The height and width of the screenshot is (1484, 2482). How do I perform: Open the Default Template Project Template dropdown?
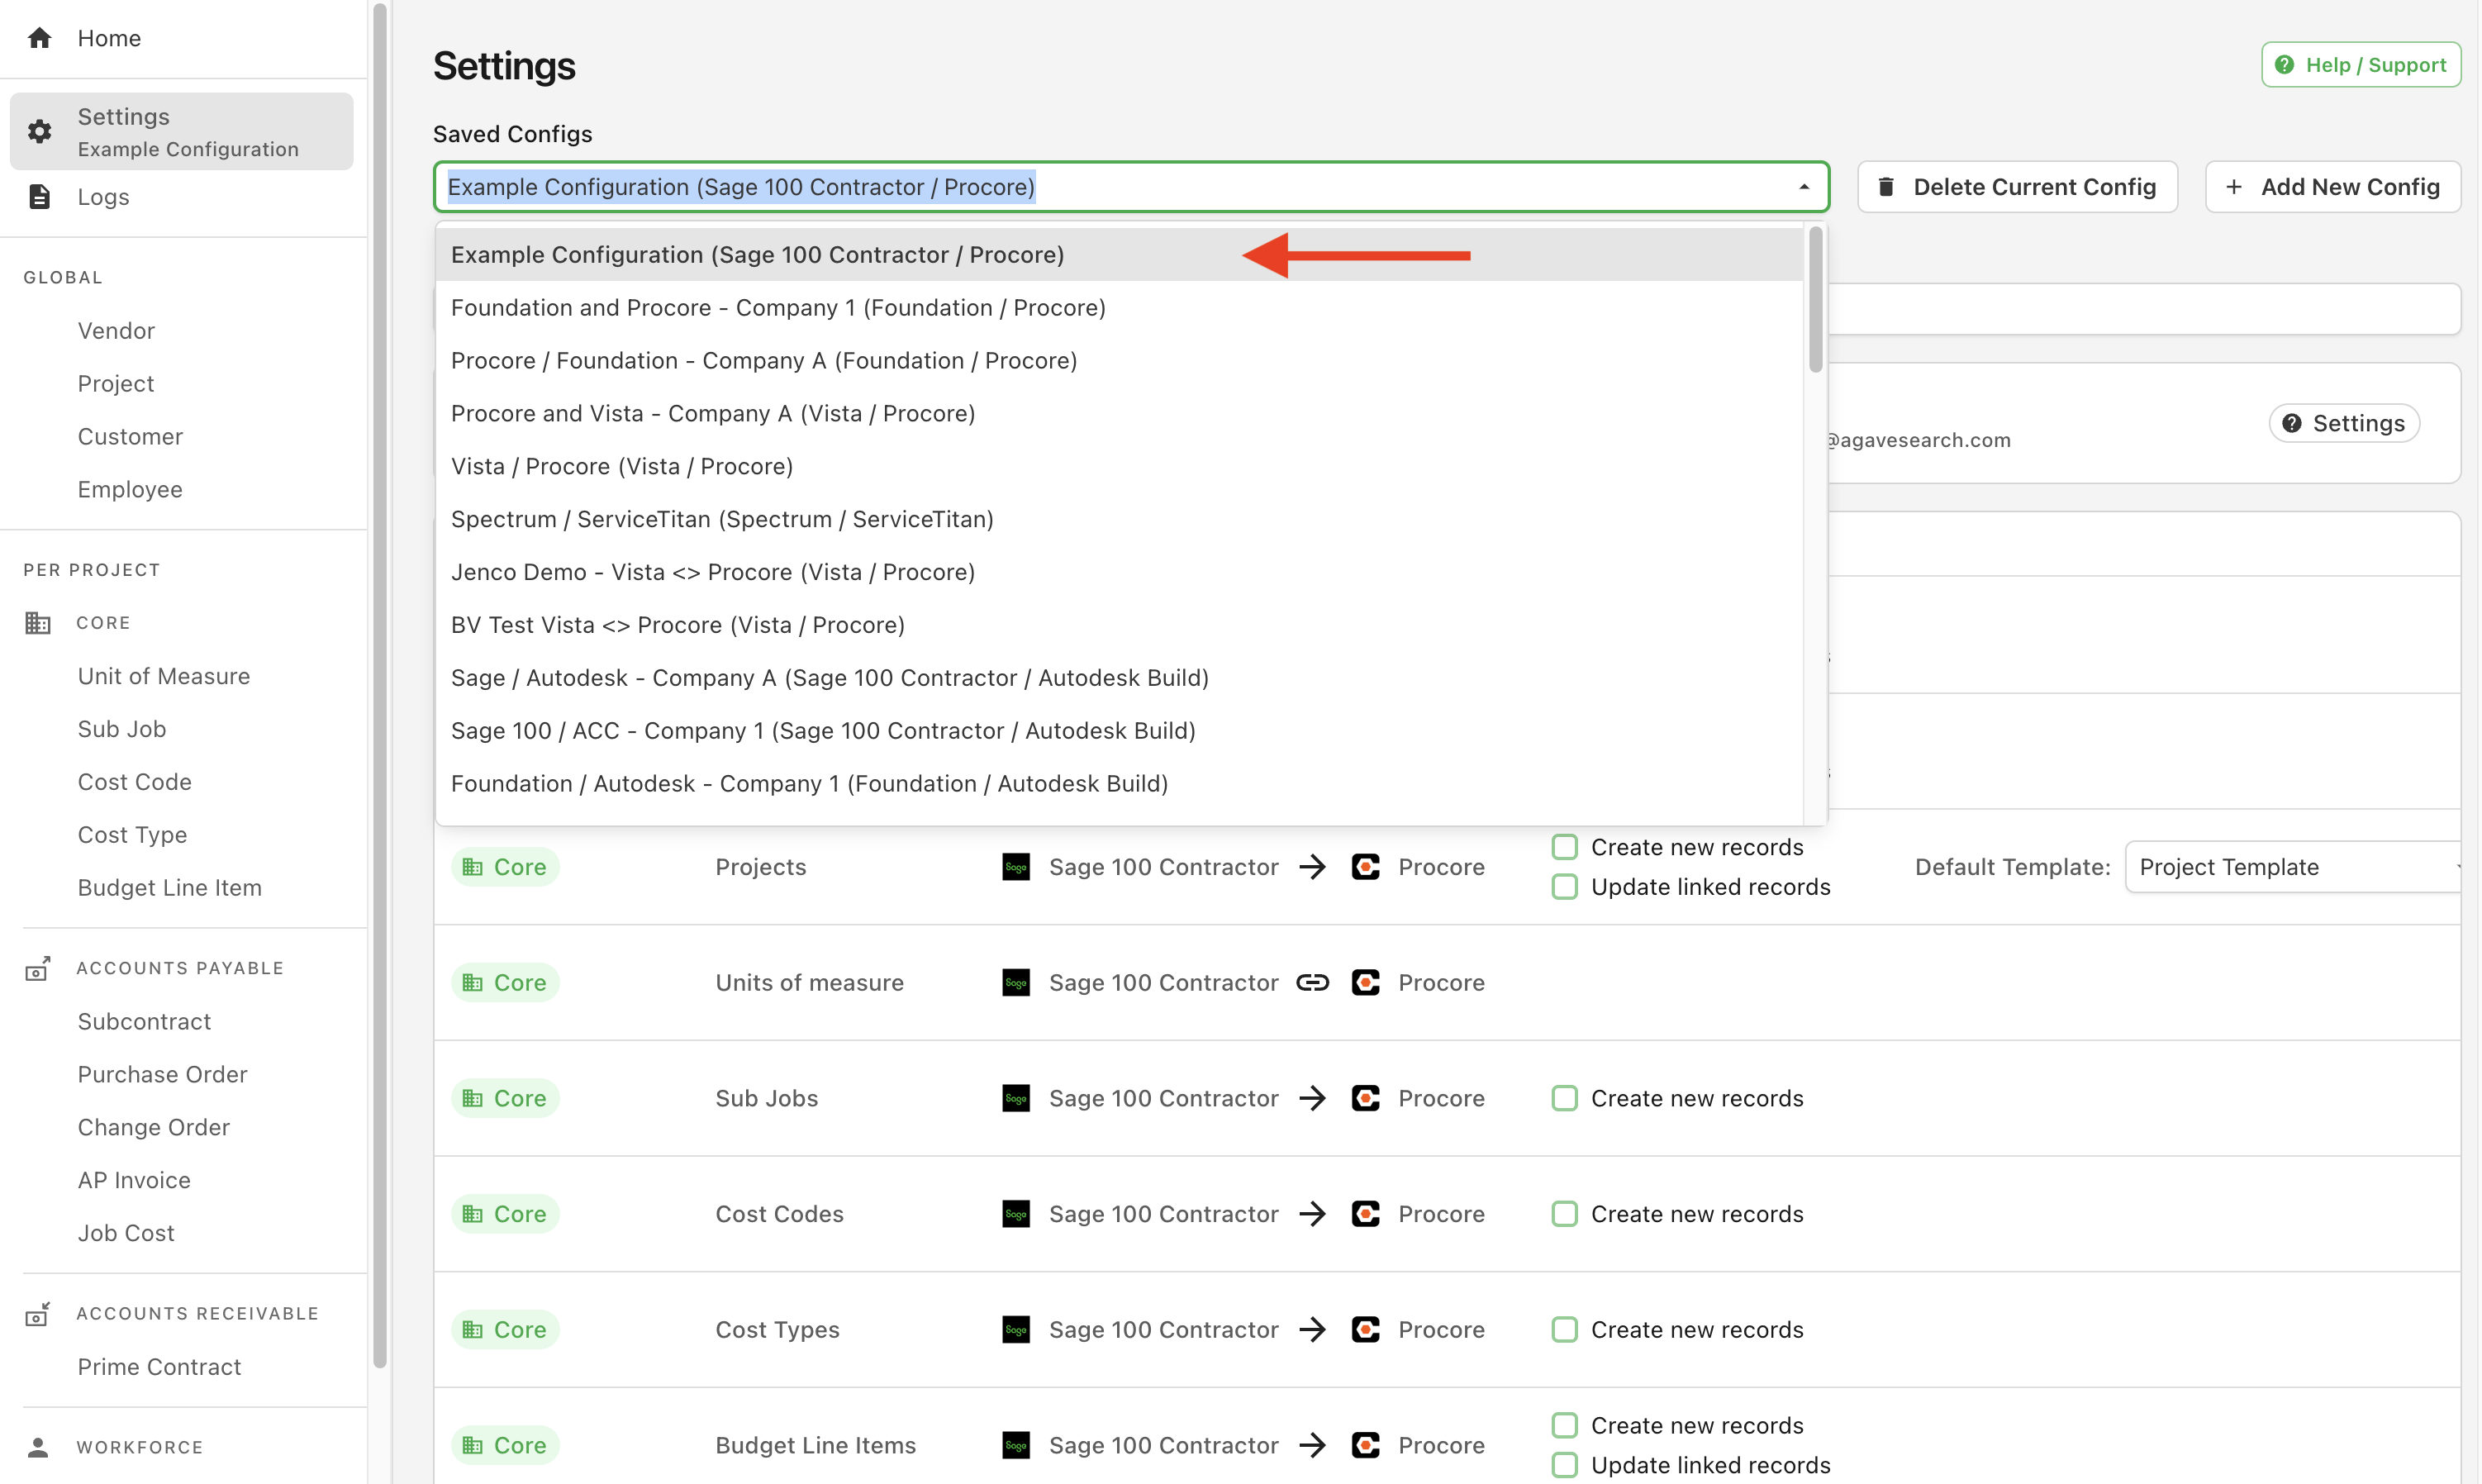2294,867
